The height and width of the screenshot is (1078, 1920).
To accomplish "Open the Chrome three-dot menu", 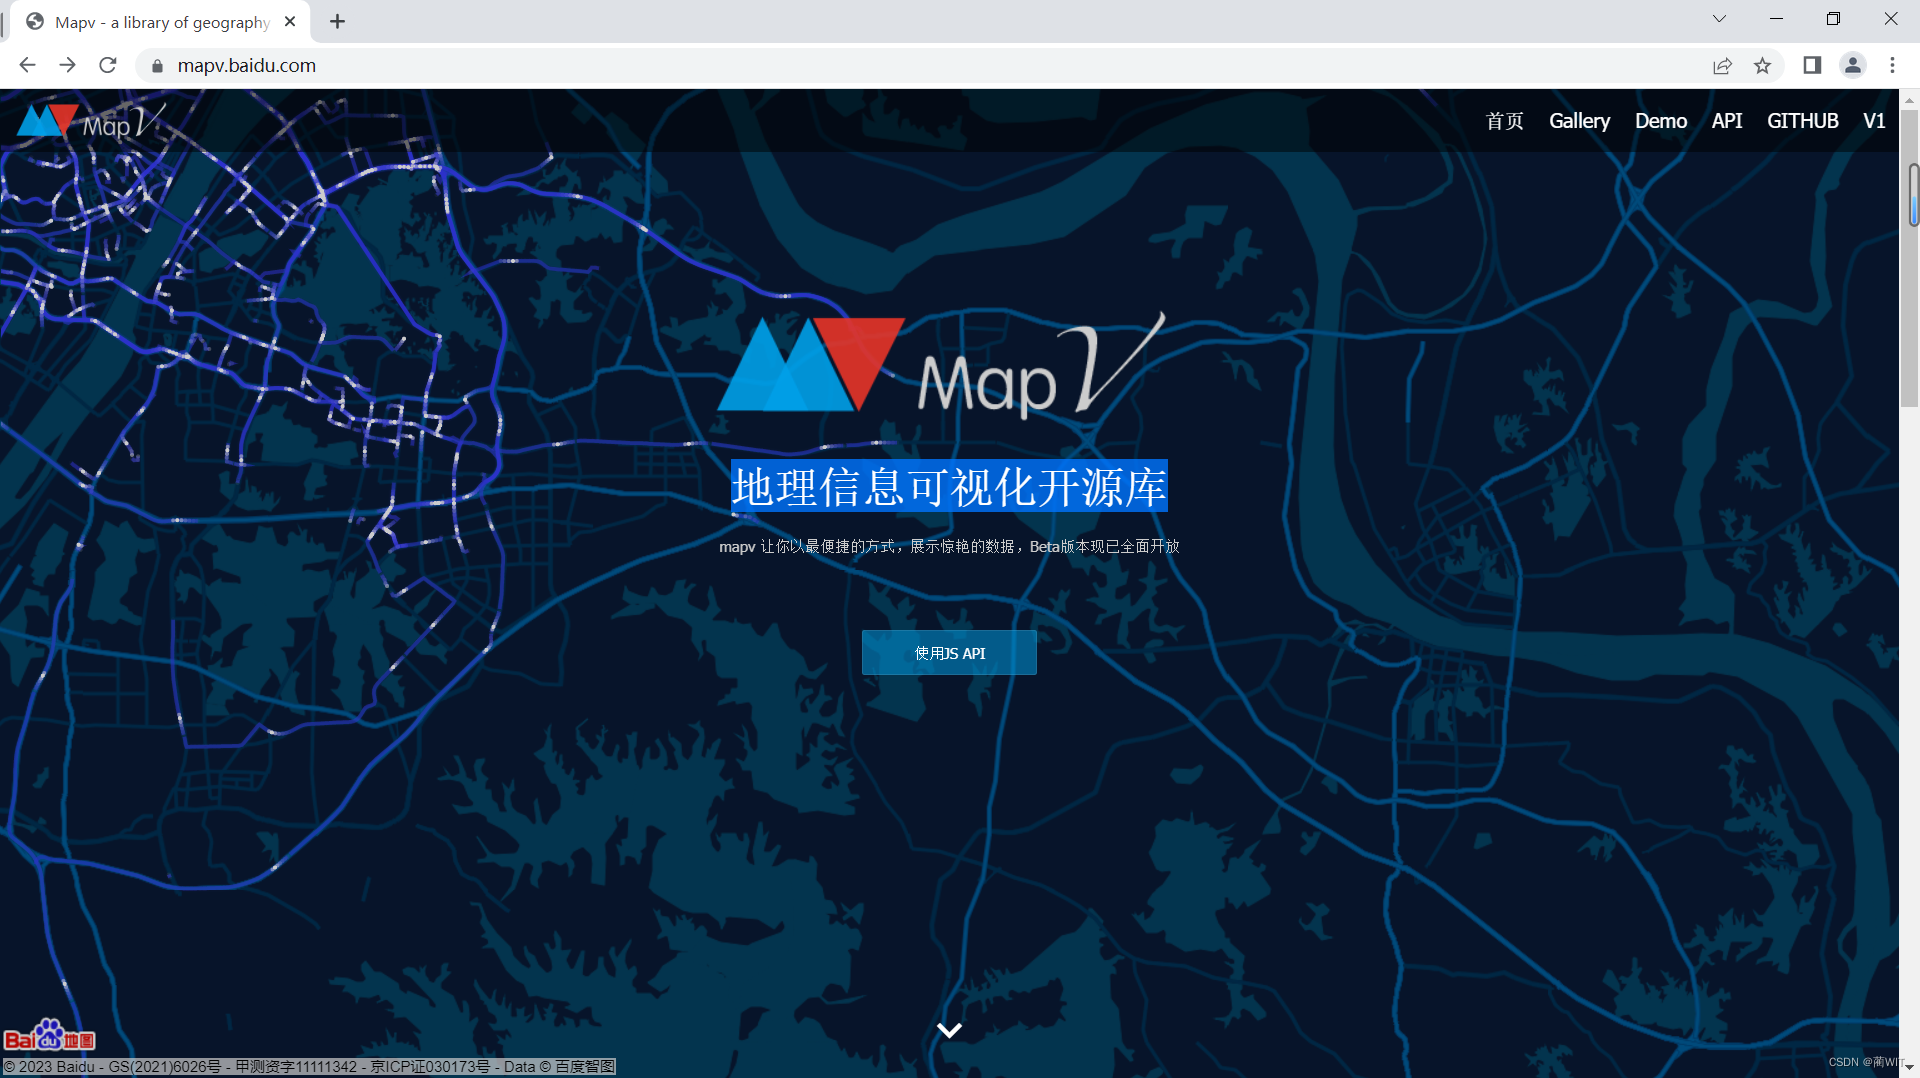I will (1892, 66).
